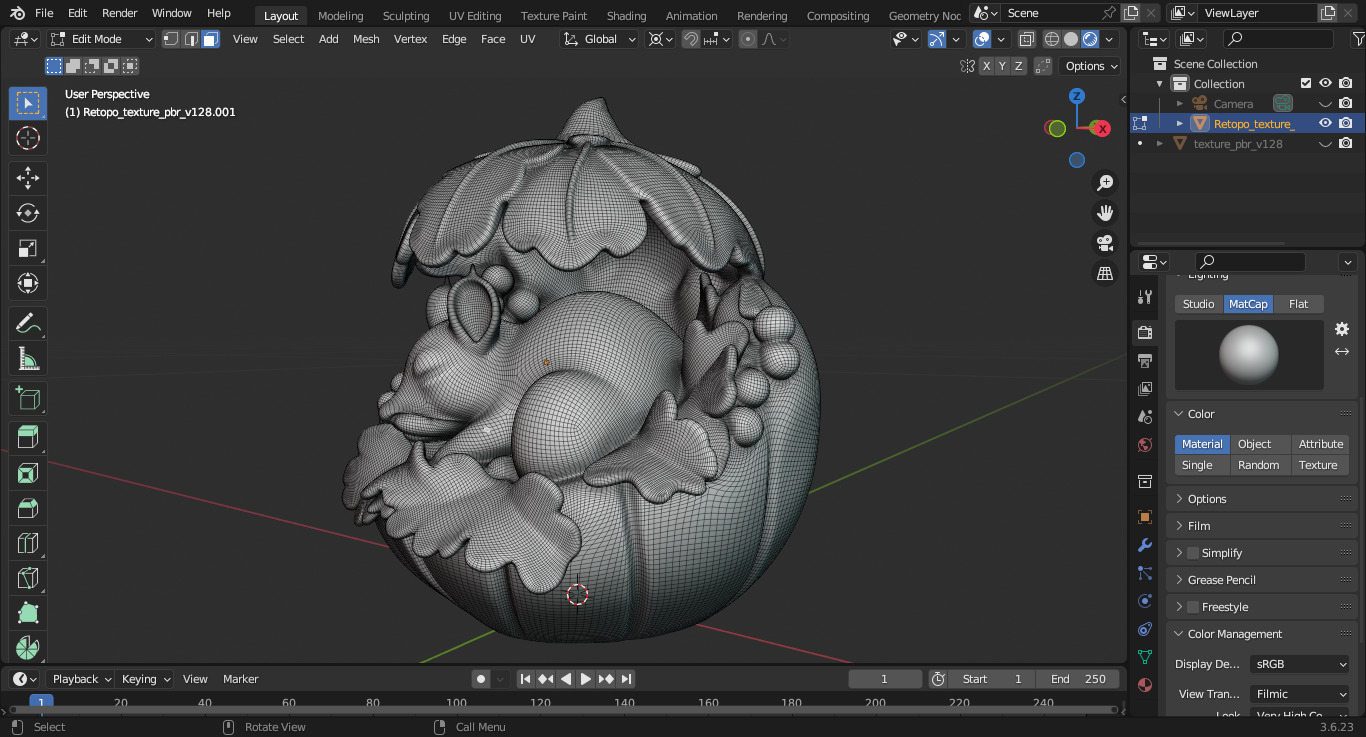
Task: Open the Playback dropdown in timeline
Action: point(82,679)
